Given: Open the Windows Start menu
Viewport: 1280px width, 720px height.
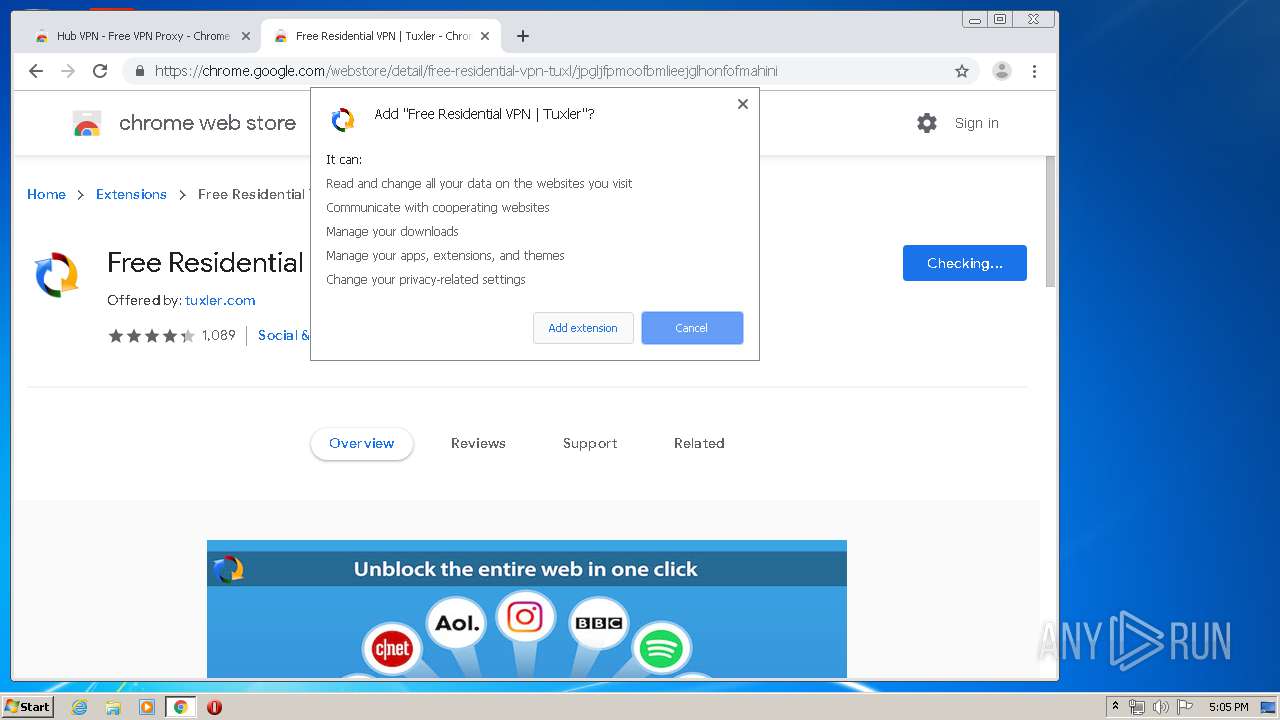Looking at the screenshot, I should coord(28,707).
